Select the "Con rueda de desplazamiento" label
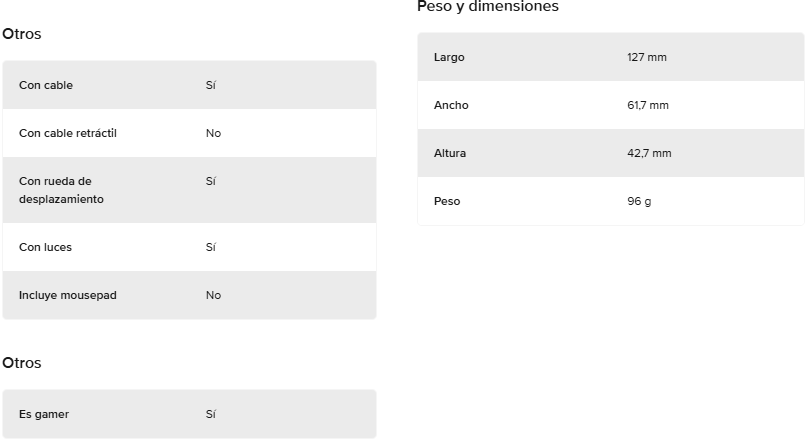This screenshot has height=444, width=808. point(61,190)
